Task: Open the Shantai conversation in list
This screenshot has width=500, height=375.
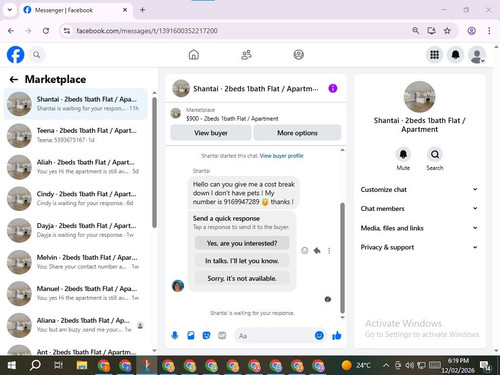Action: click(x=76, y=104)
